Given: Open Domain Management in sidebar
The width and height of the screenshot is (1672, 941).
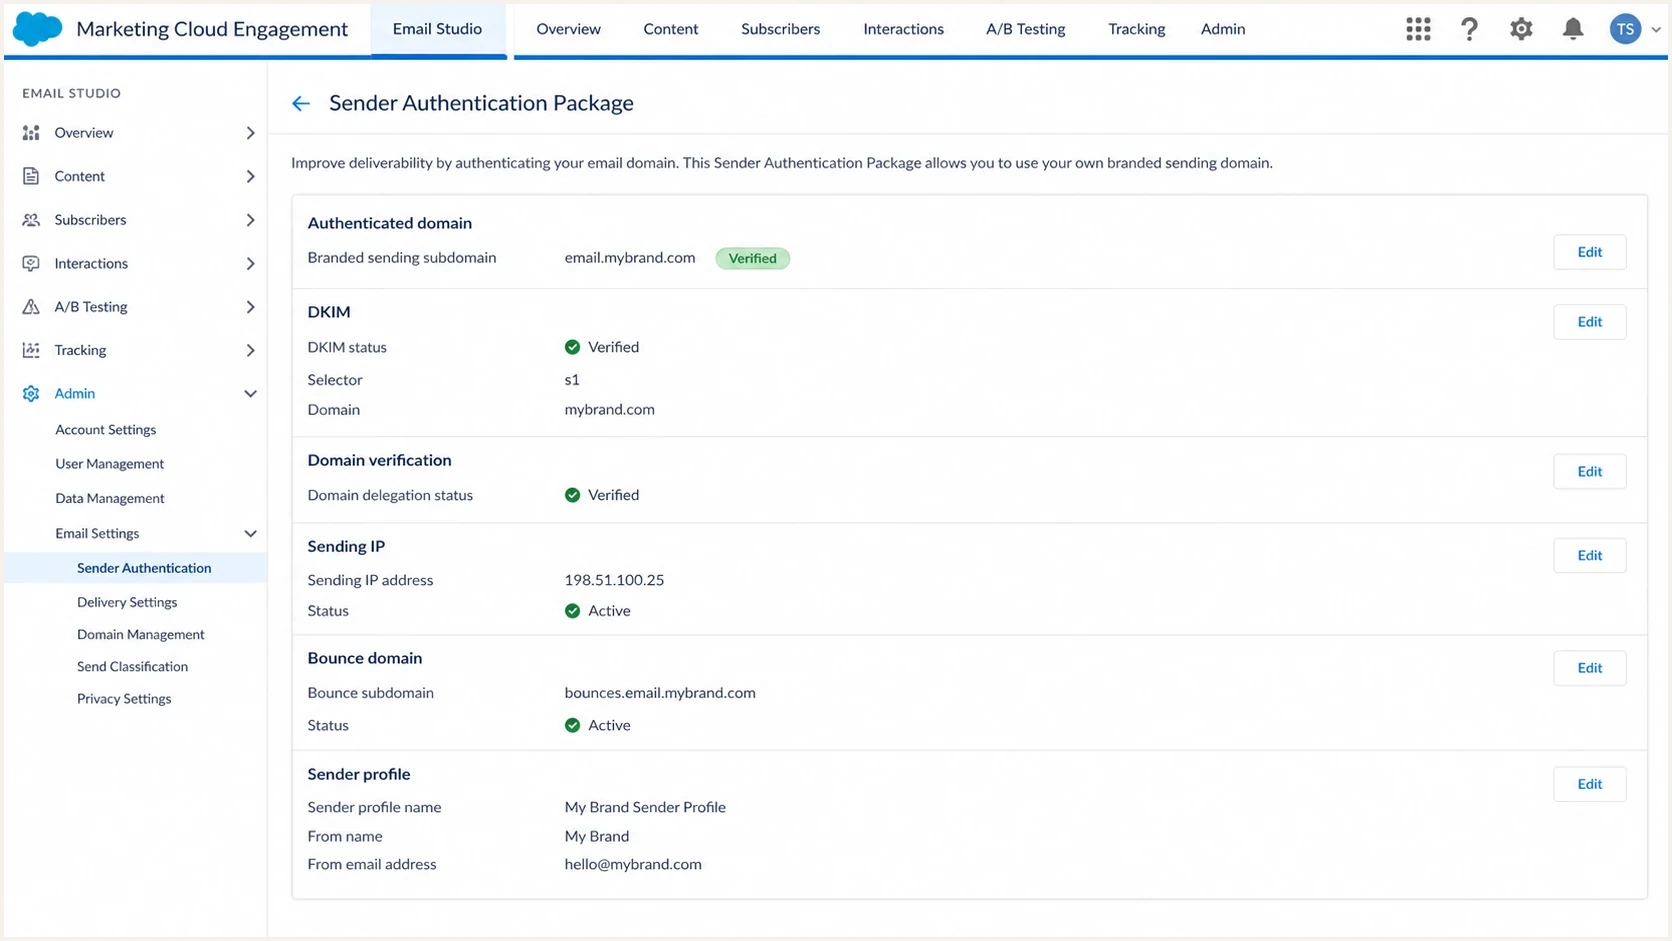Looking at the screenshot, I should pos(140,634).
